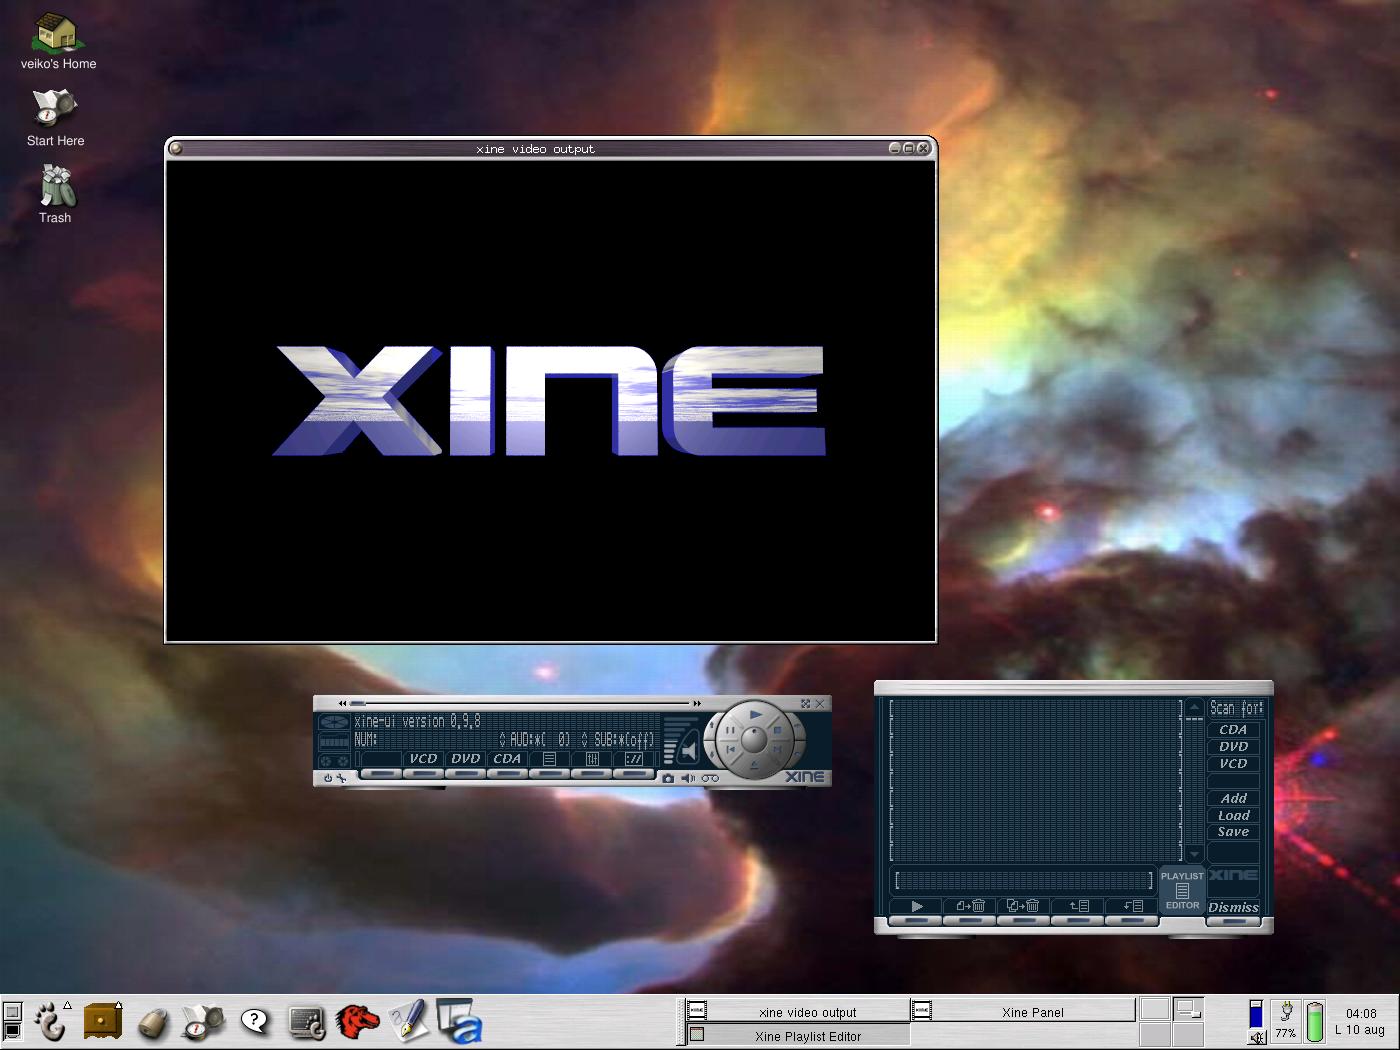Image resolution: width=1400 pixels, height=1050 pixels.
Task: Open xine setup with the wrench icon
Action: (x=341, y=778)
